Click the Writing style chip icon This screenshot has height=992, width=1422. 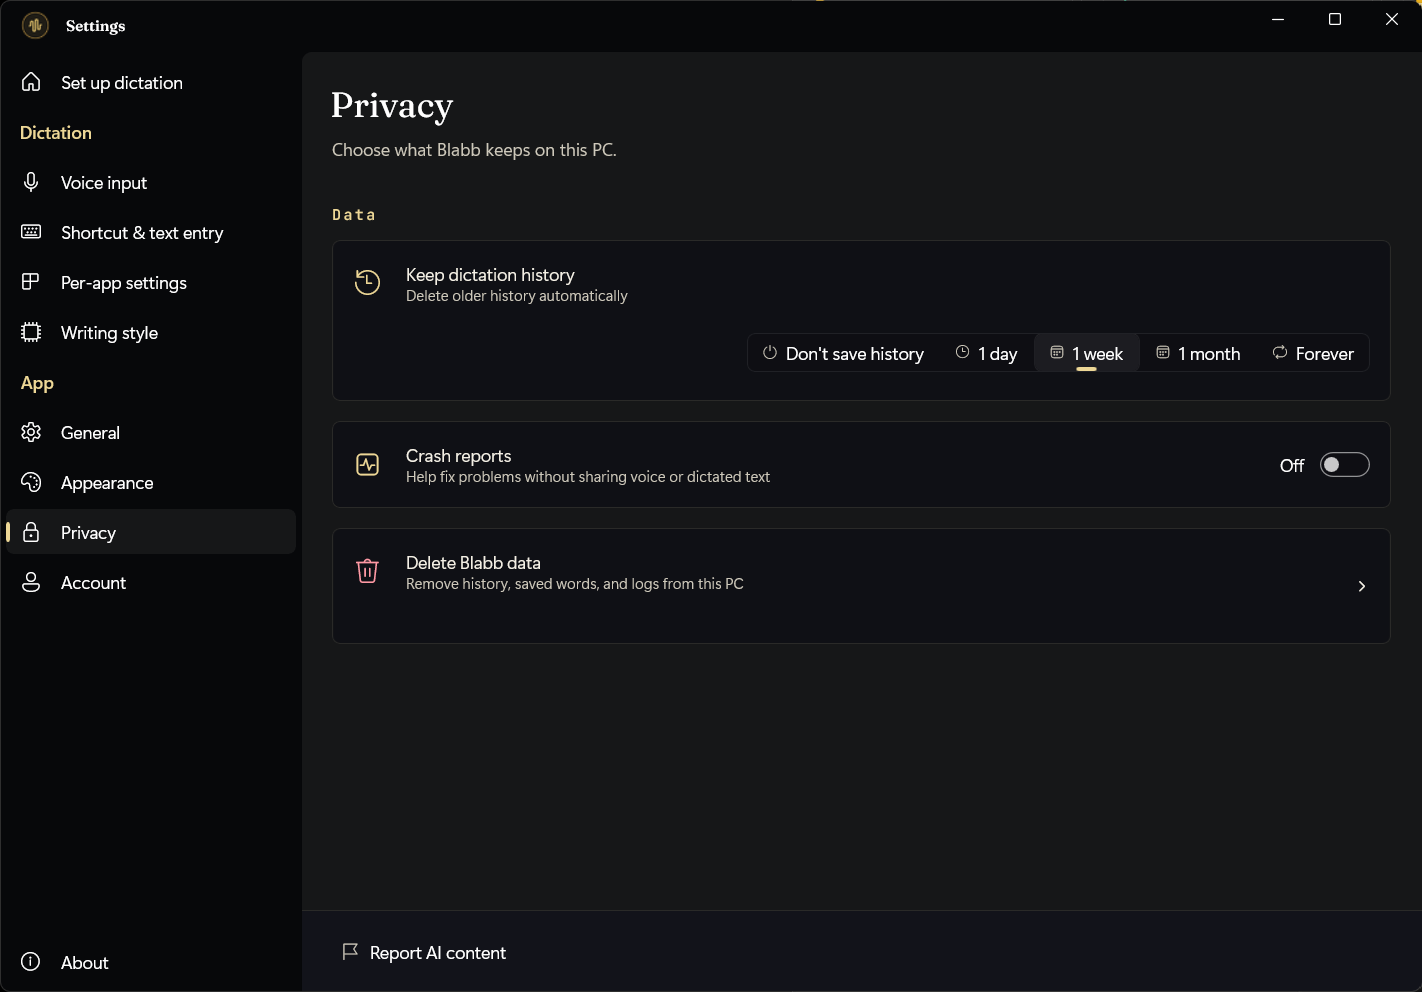click(x=31, y=332)
